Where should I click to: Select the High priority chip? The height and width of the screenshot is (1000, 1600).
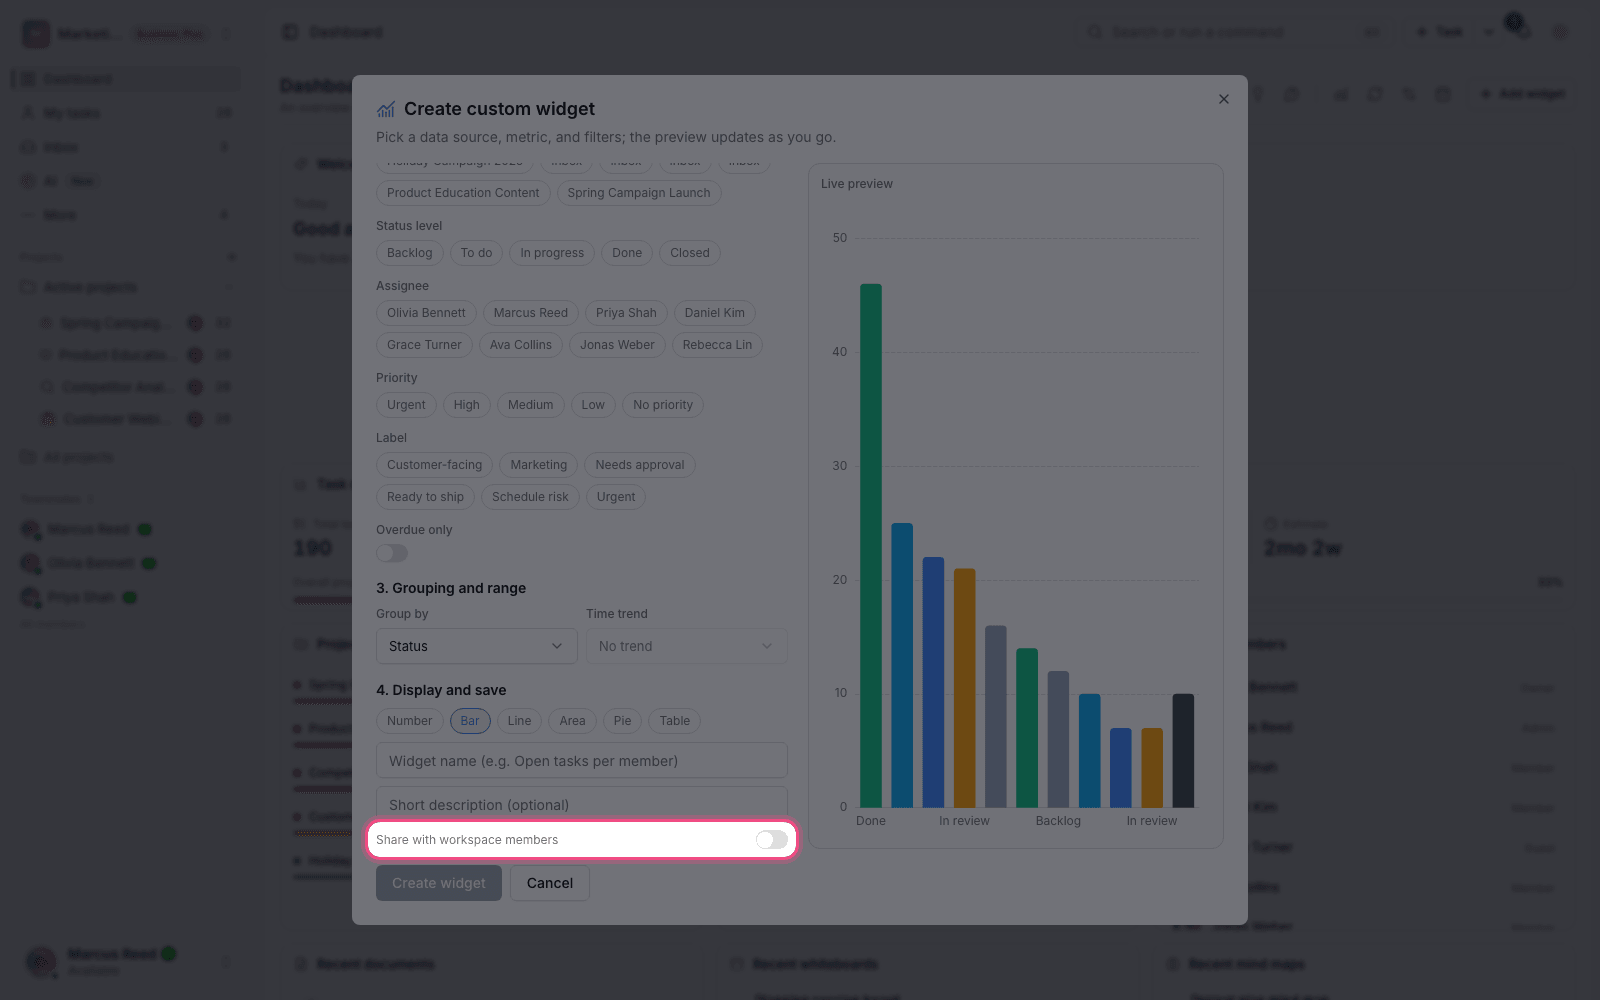point(466,405)
